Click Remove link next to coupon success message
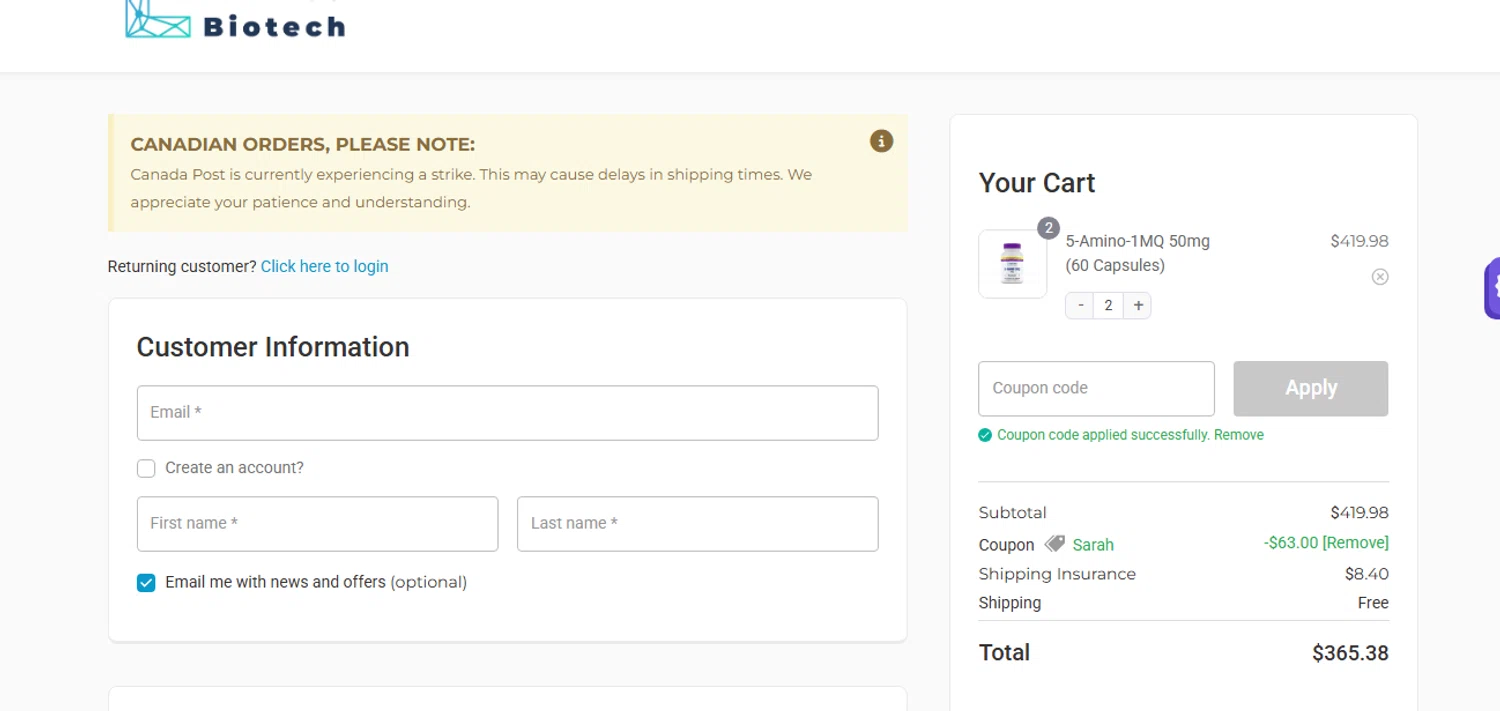 pyautogui.click(x=1239, y=435)
